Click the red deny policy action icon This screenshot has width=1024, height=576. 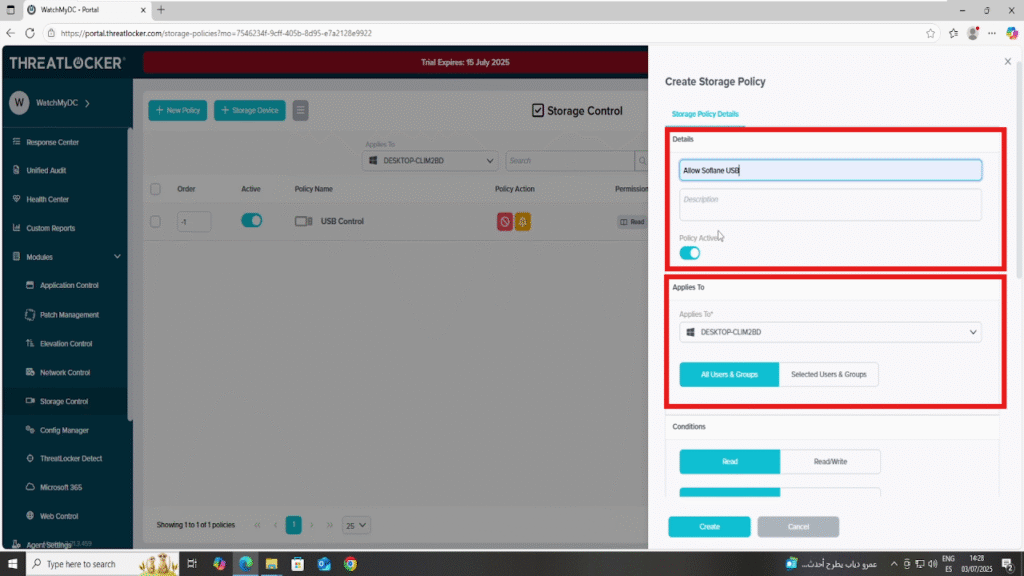tap(504, 221)
